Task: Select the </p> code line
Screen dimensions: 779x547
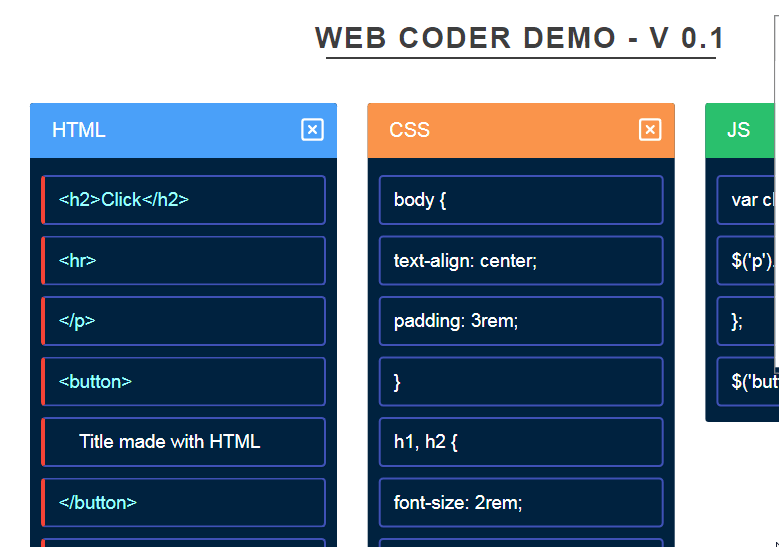Action: click(183, 321)
